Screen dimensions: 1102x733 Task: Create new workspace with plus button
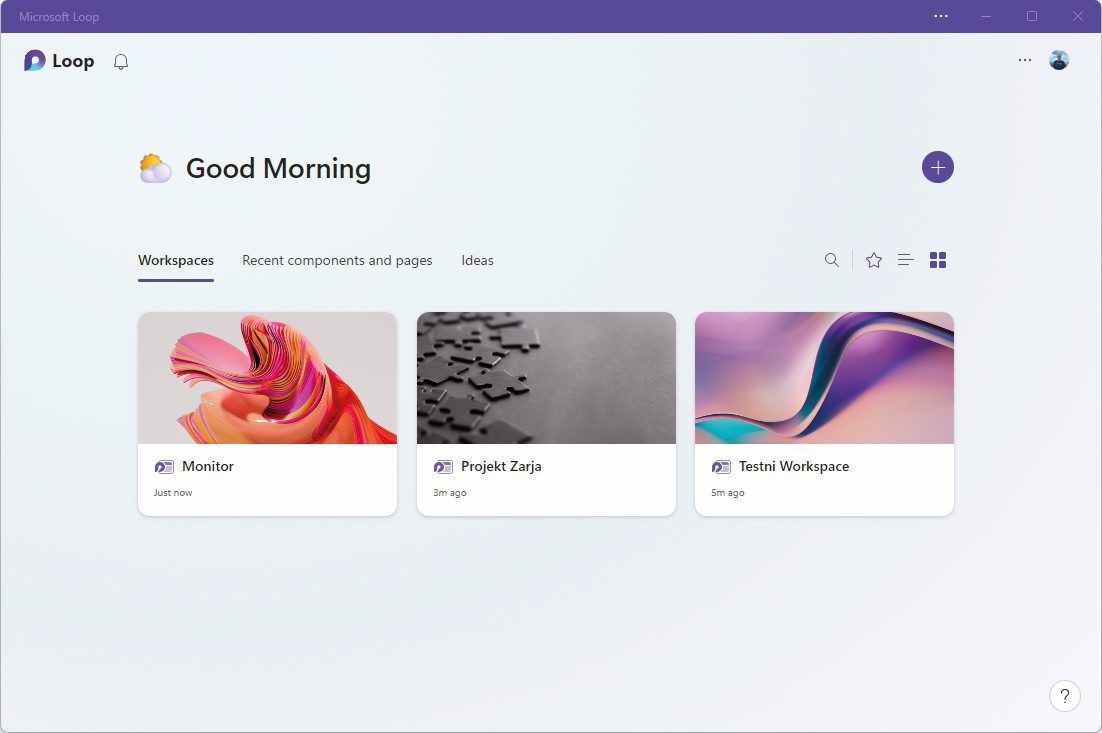pos(938,167)
